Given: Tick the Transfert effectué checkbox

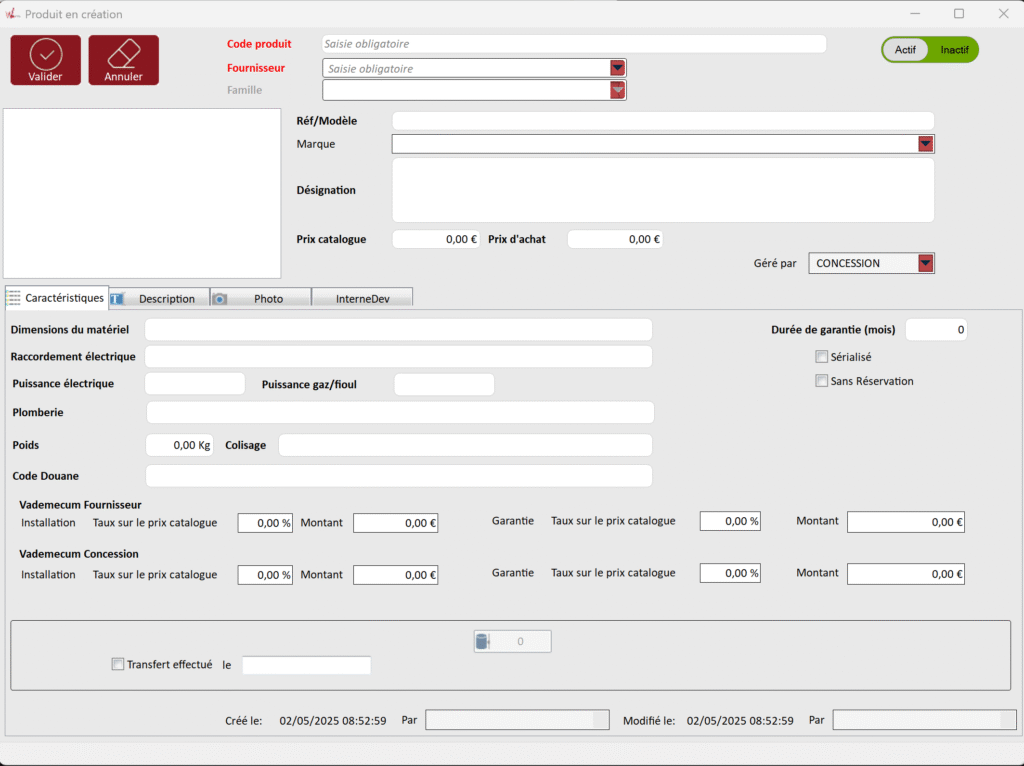Looking at the screenshot, I should (x=118, y=664).
